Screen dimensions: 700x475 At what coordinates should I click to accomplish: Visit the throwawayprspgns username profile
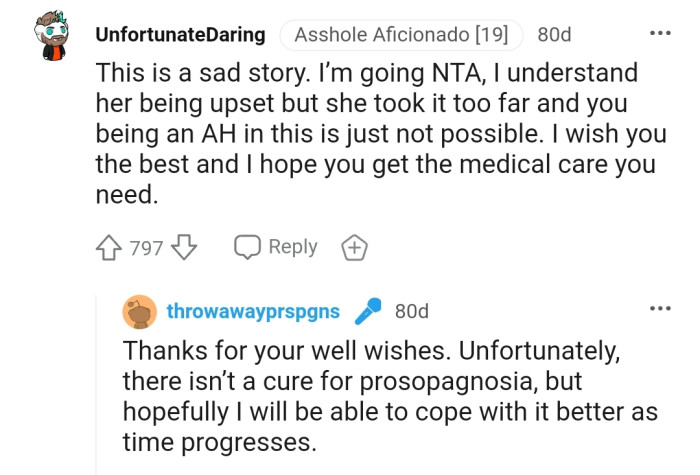253,312
